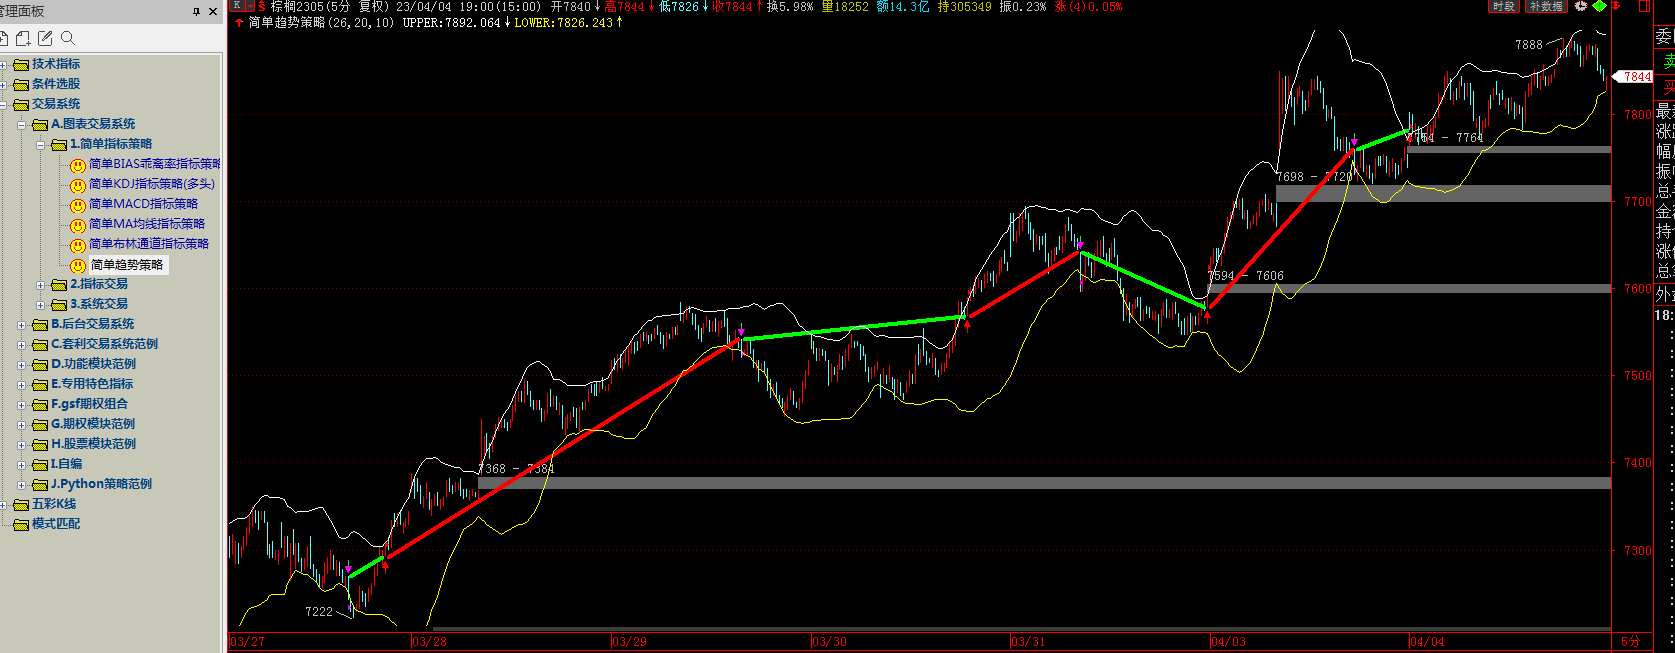Click folder icon of 技术指标

[21, 64]
